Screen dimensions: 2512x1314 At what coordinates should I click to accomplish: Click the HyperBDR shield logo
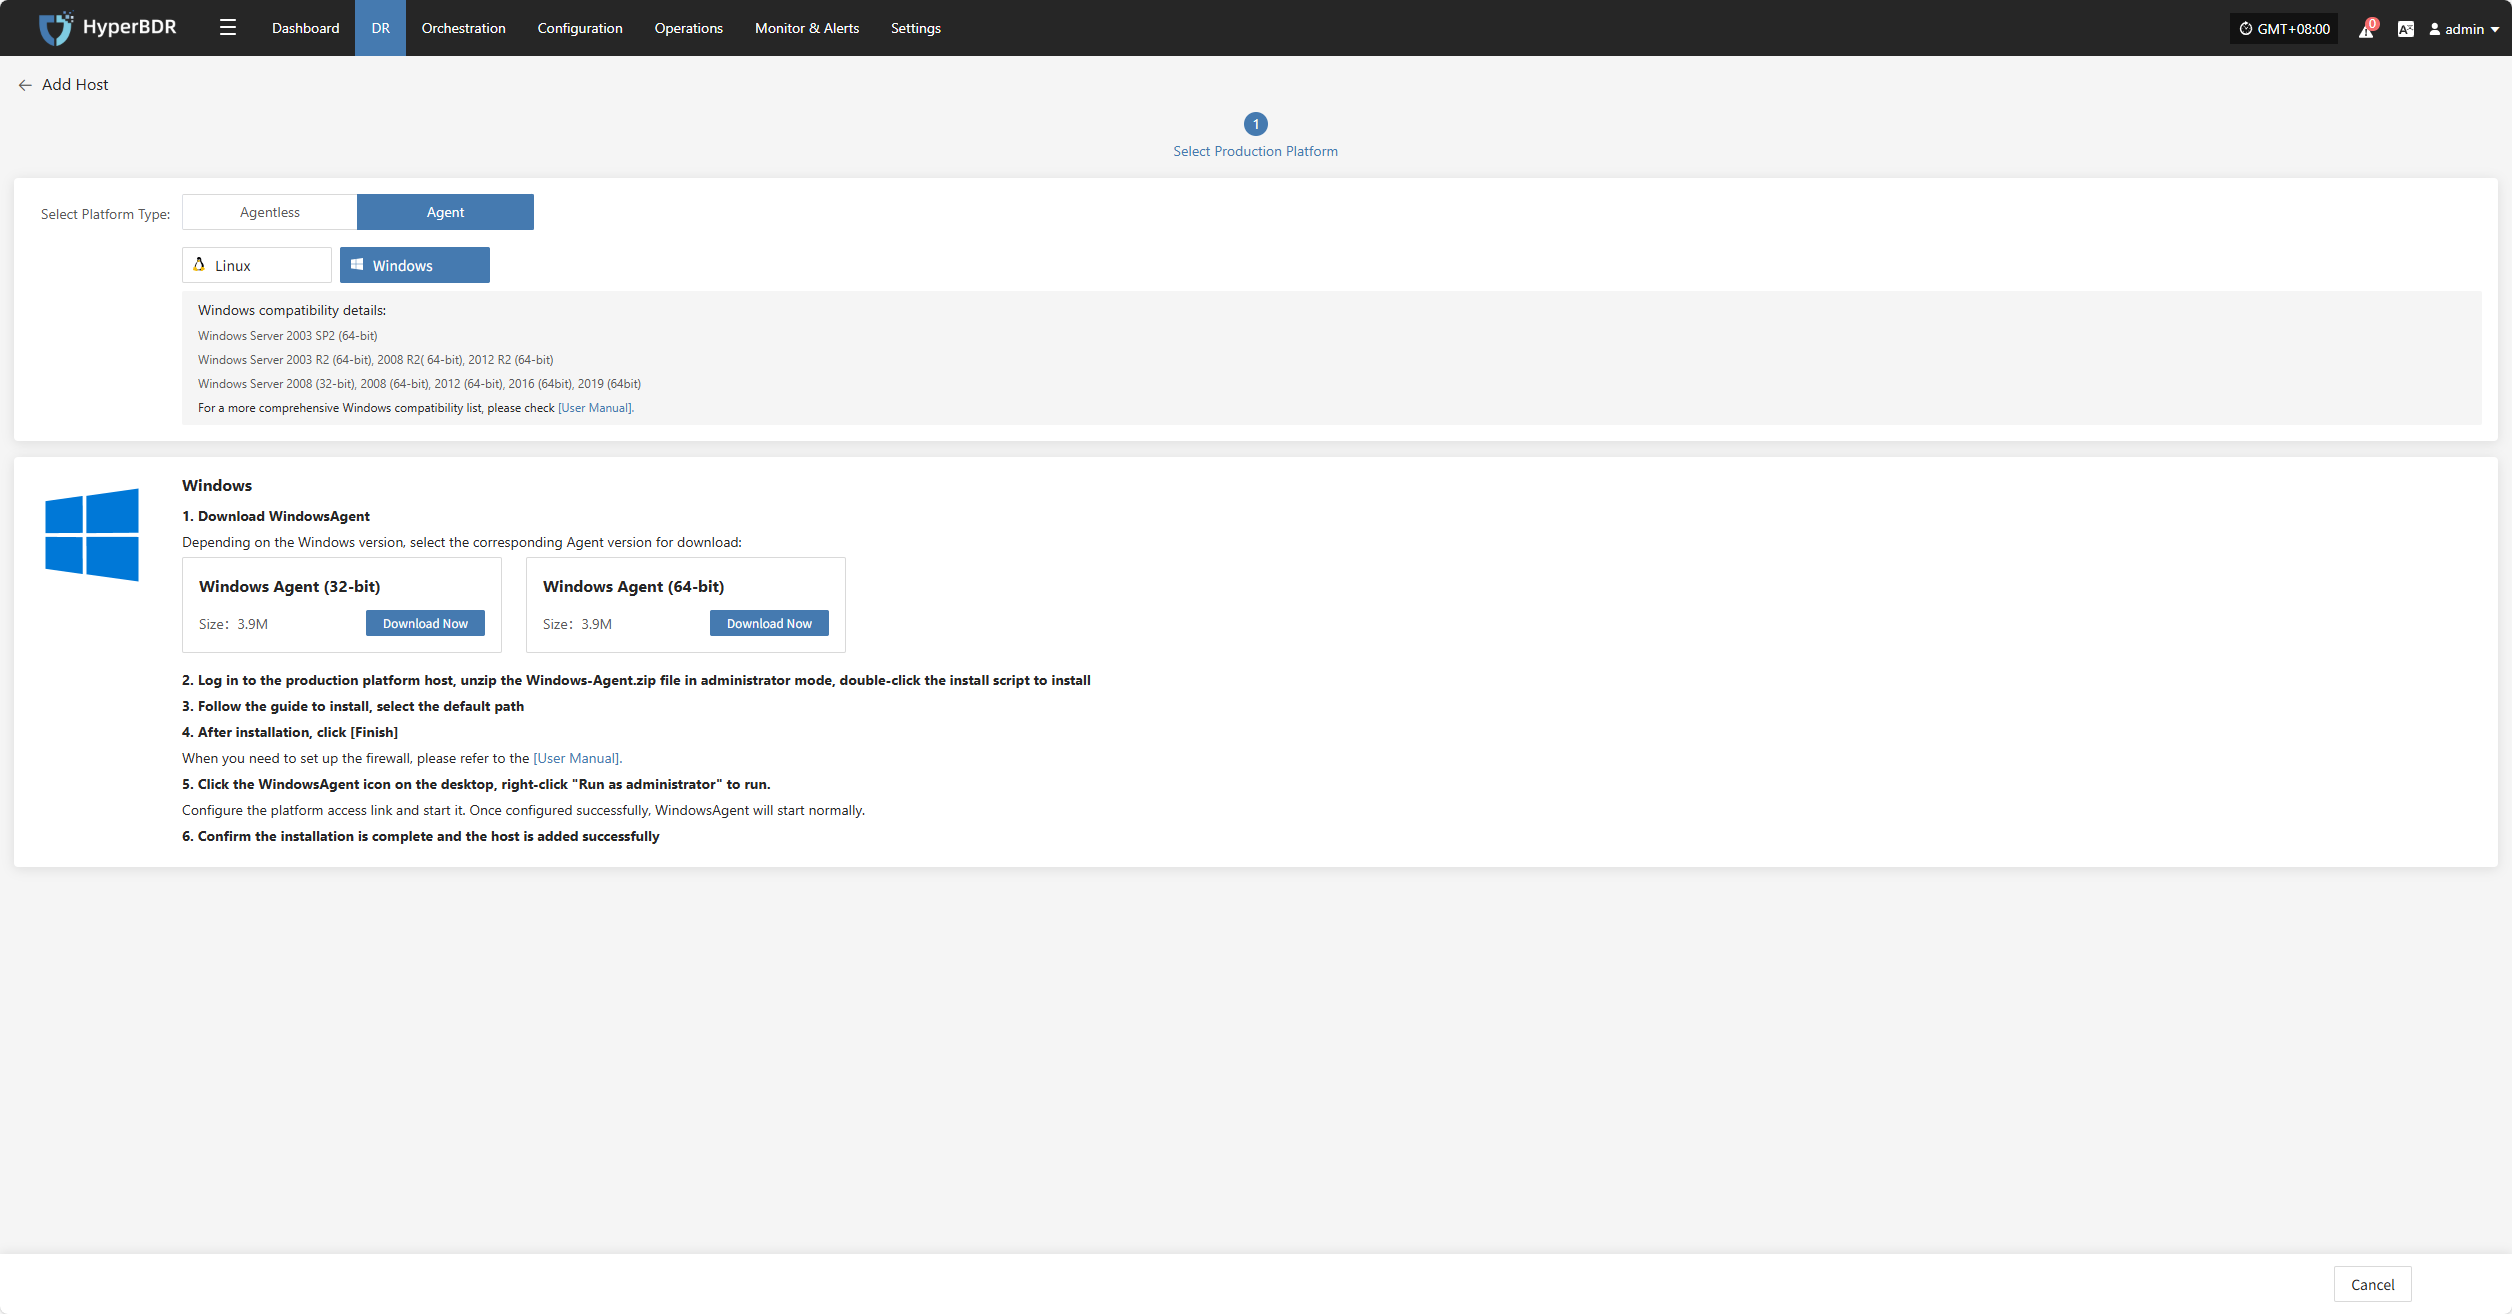(x=55, y=28)
